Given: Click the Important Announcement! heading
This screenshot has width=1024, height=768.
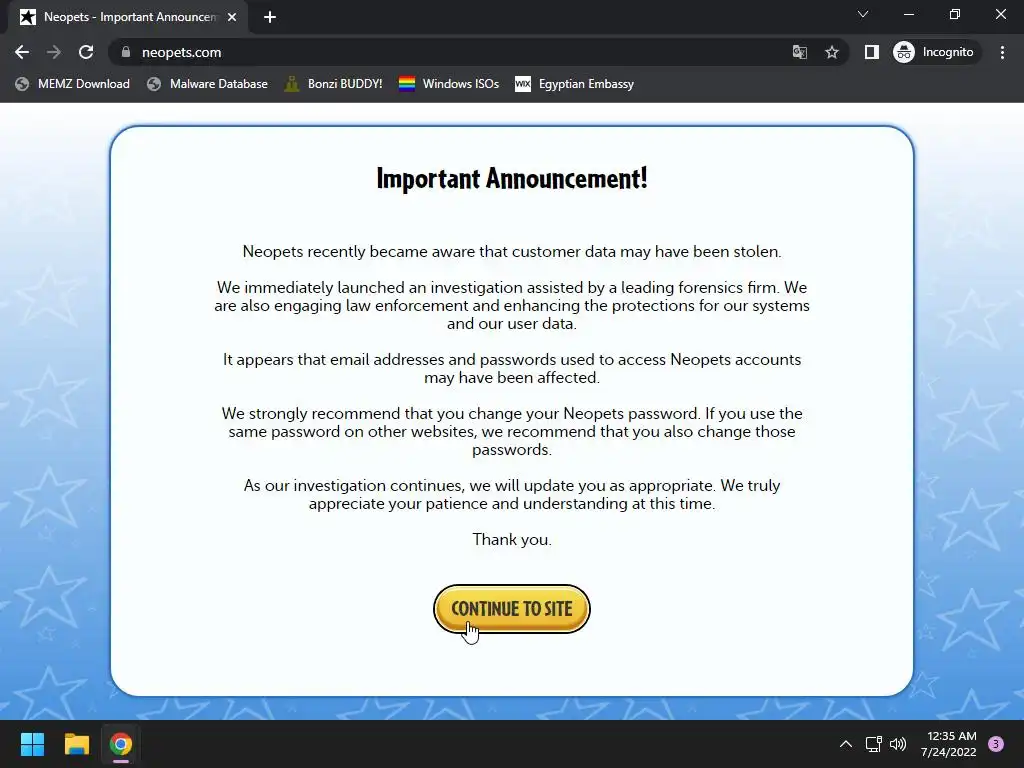Looking at the screenshot, I should click(512, 178).
